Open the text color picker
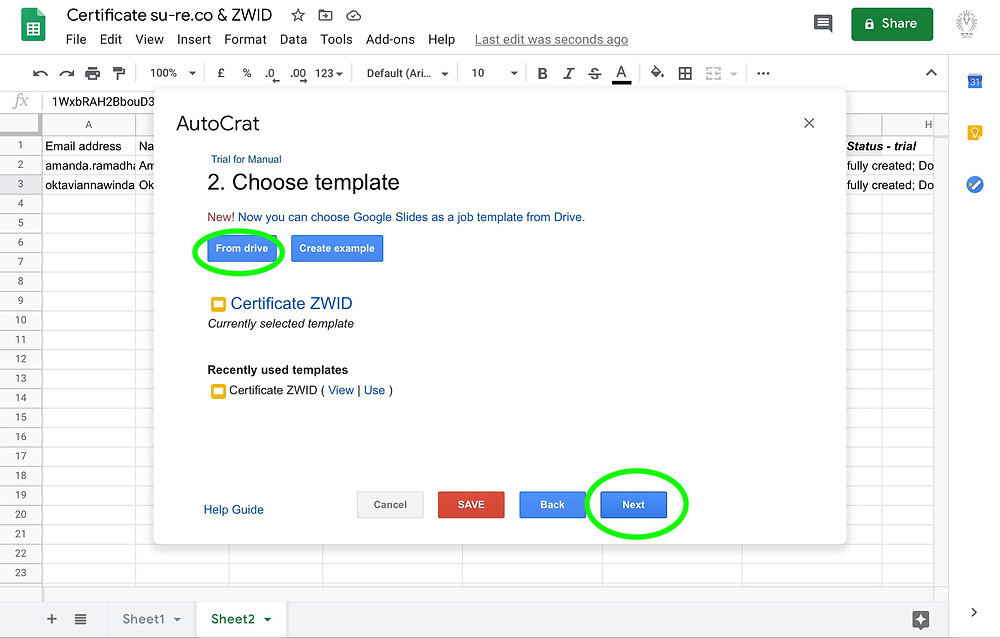 (x=621, y=74)
